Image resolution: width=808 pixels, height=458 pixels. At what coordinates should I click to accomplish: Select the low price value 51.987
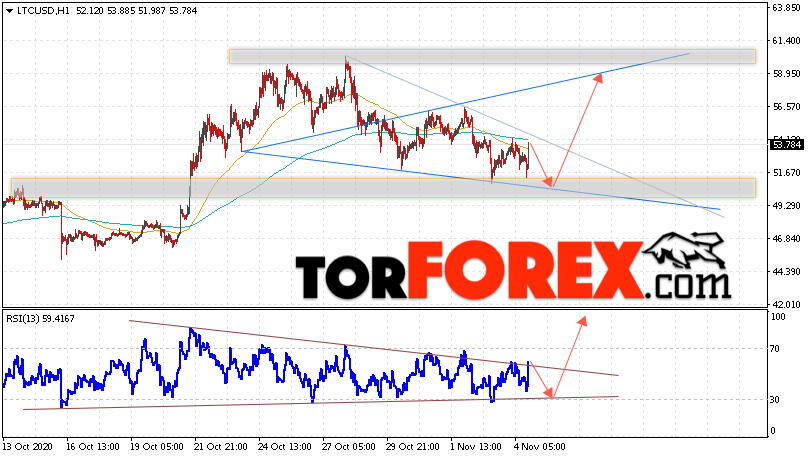coord(152,11)
